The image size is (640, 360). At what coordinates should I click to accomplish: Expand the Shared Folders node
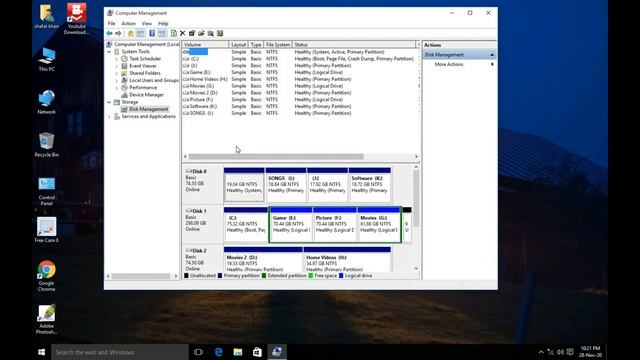(x=117, y=73)
